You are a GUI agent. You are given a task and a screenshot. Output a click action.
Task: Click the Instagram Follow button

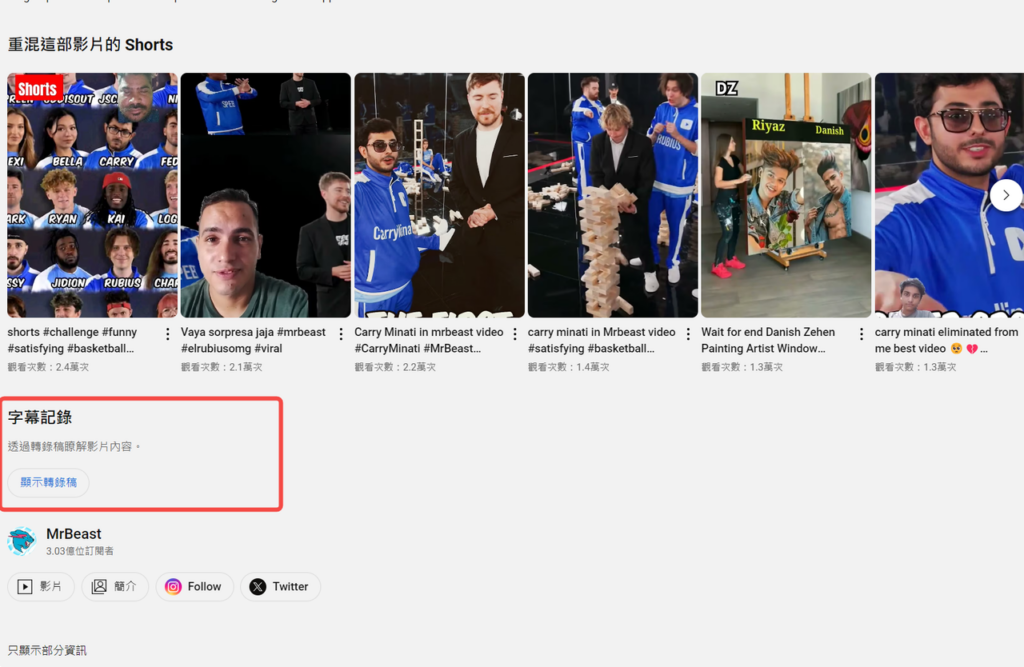[x=194, y=587]
